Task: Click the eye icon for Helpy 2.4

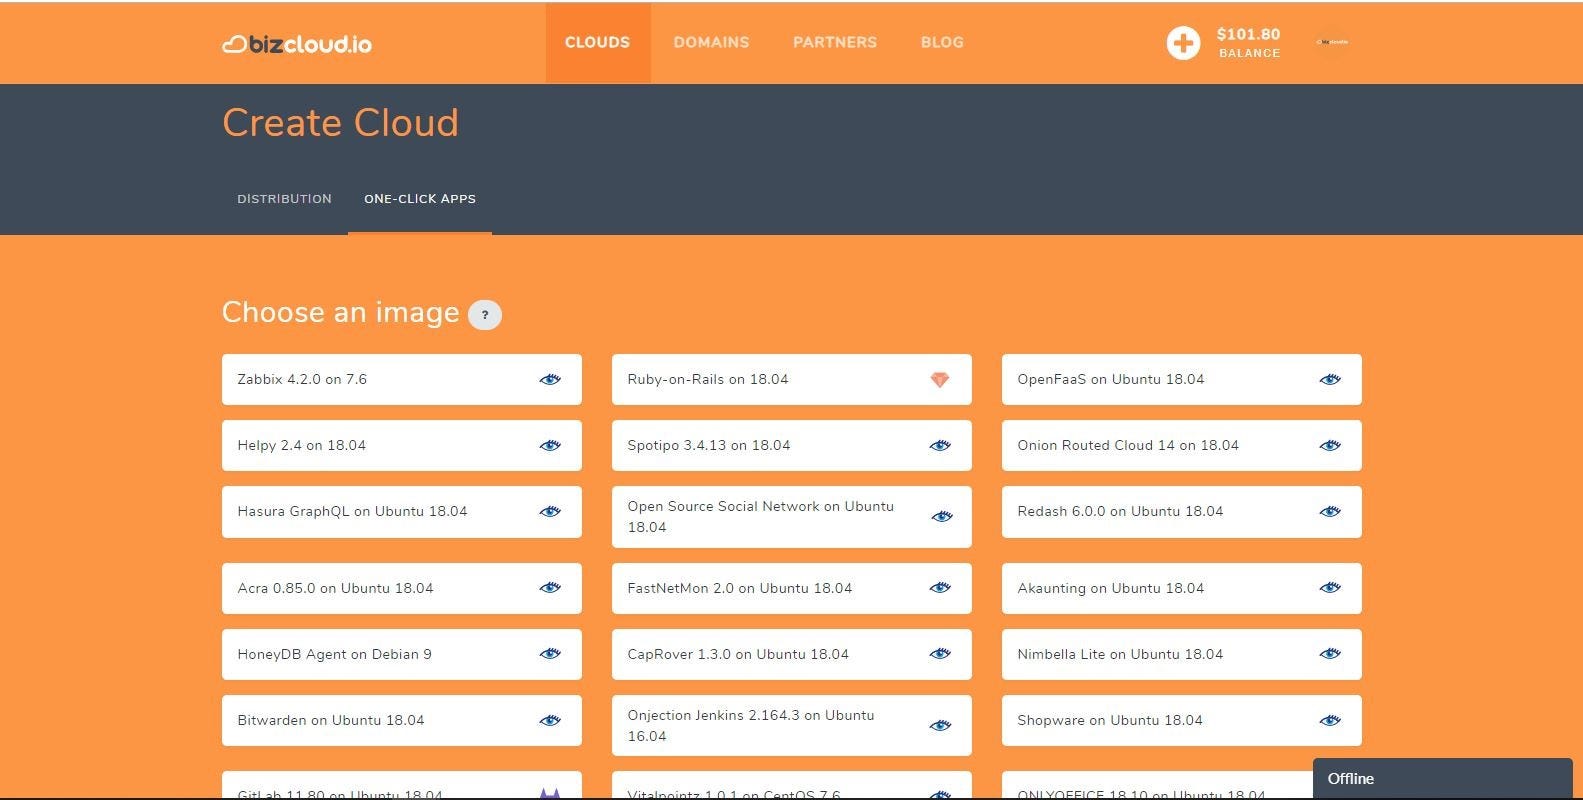Action: 550,445
